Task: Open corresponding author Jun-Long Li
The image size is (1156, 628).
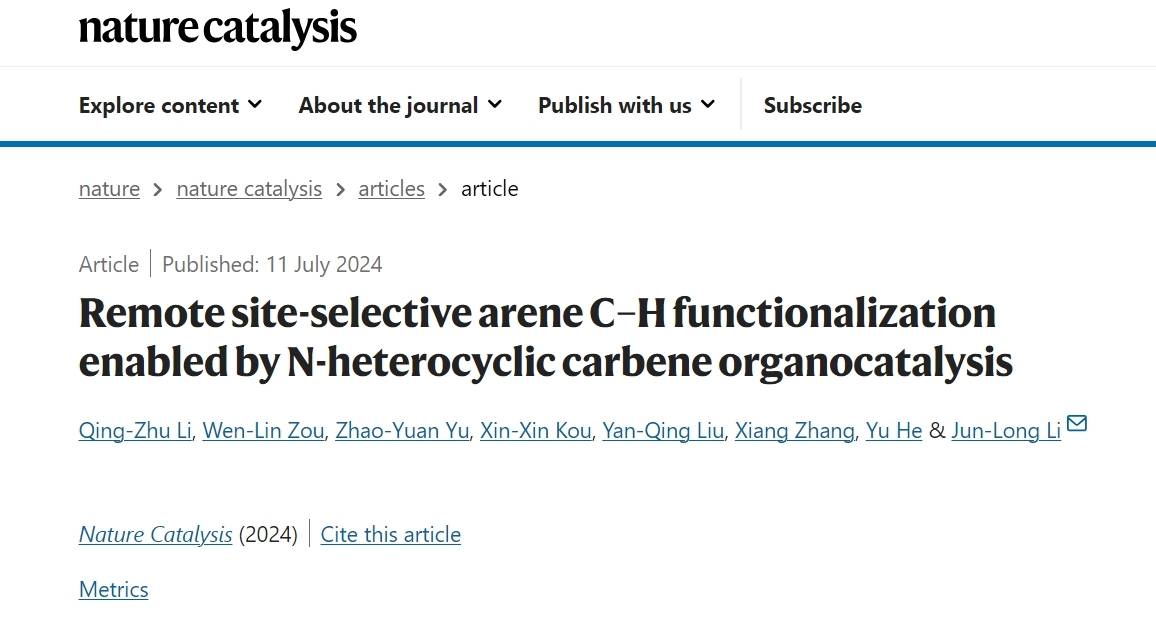Action: point(1005,431)
